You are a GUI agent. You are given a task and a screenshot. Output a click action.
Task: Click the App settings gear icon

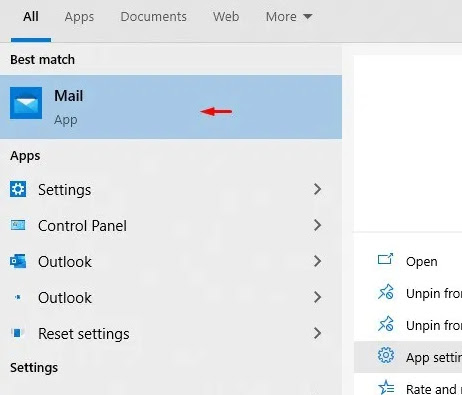pyautogui.click(x=386, y=355)
